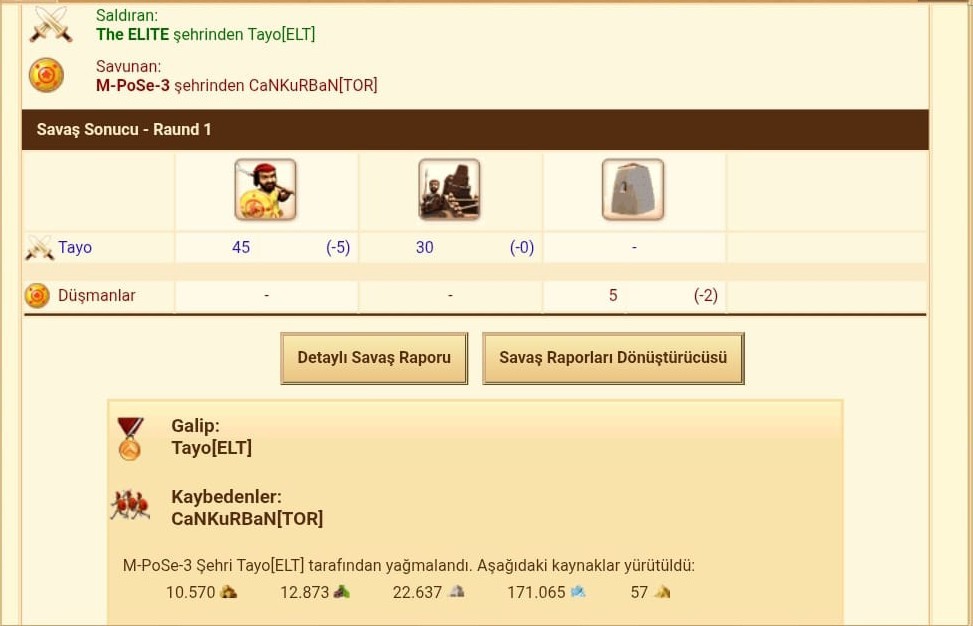The width and height of the screenshot is (973, 626).
Task: Click the orange defender shield icon
Action: 47,75
